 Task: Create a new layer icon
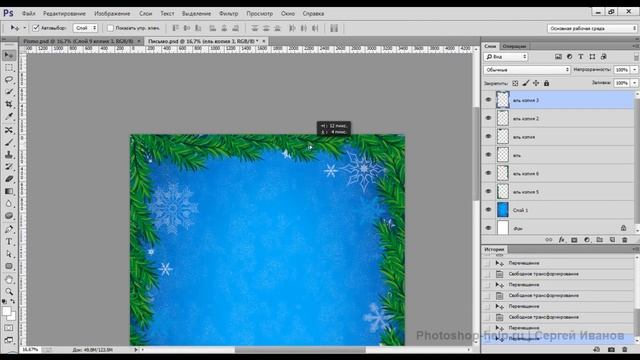[612, 240]
